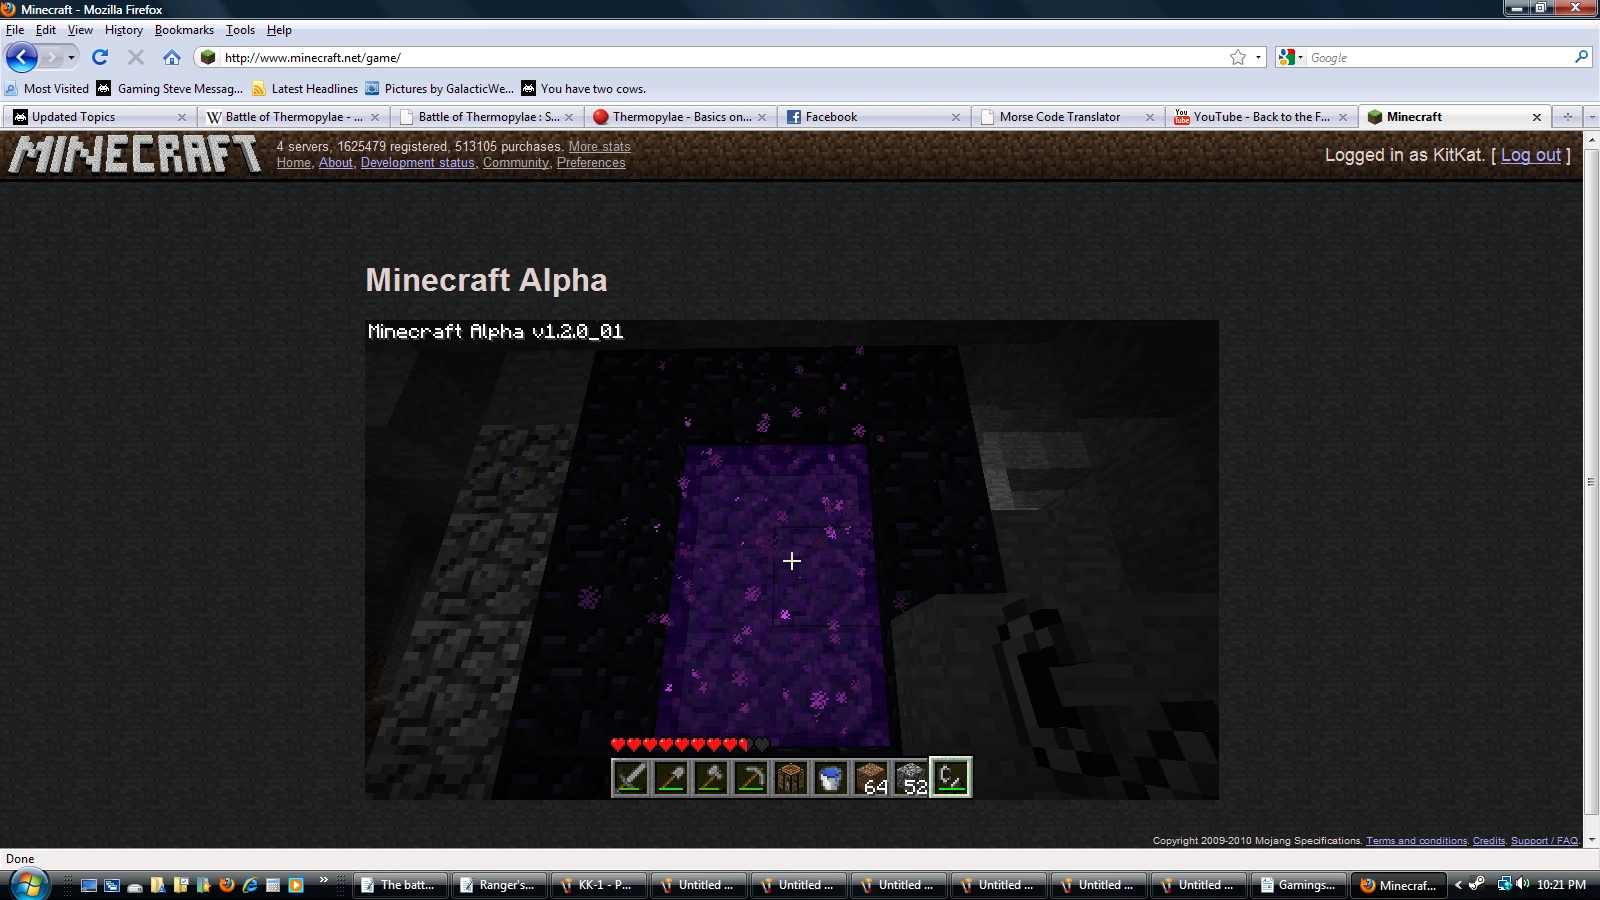Open the Tools menu
Viewport: 1600px width, 900px height.
[x=240, y=30]
